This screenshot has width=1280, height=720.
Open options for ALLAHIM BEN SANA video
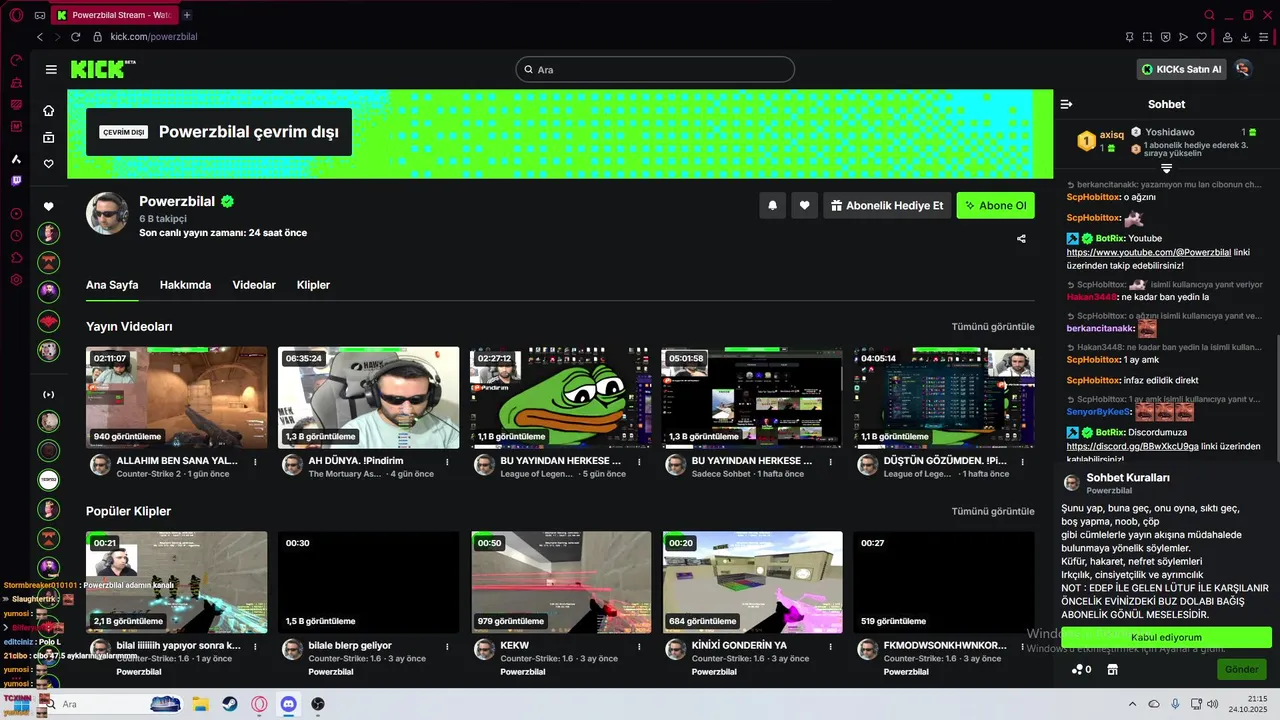tap(255, 462)
